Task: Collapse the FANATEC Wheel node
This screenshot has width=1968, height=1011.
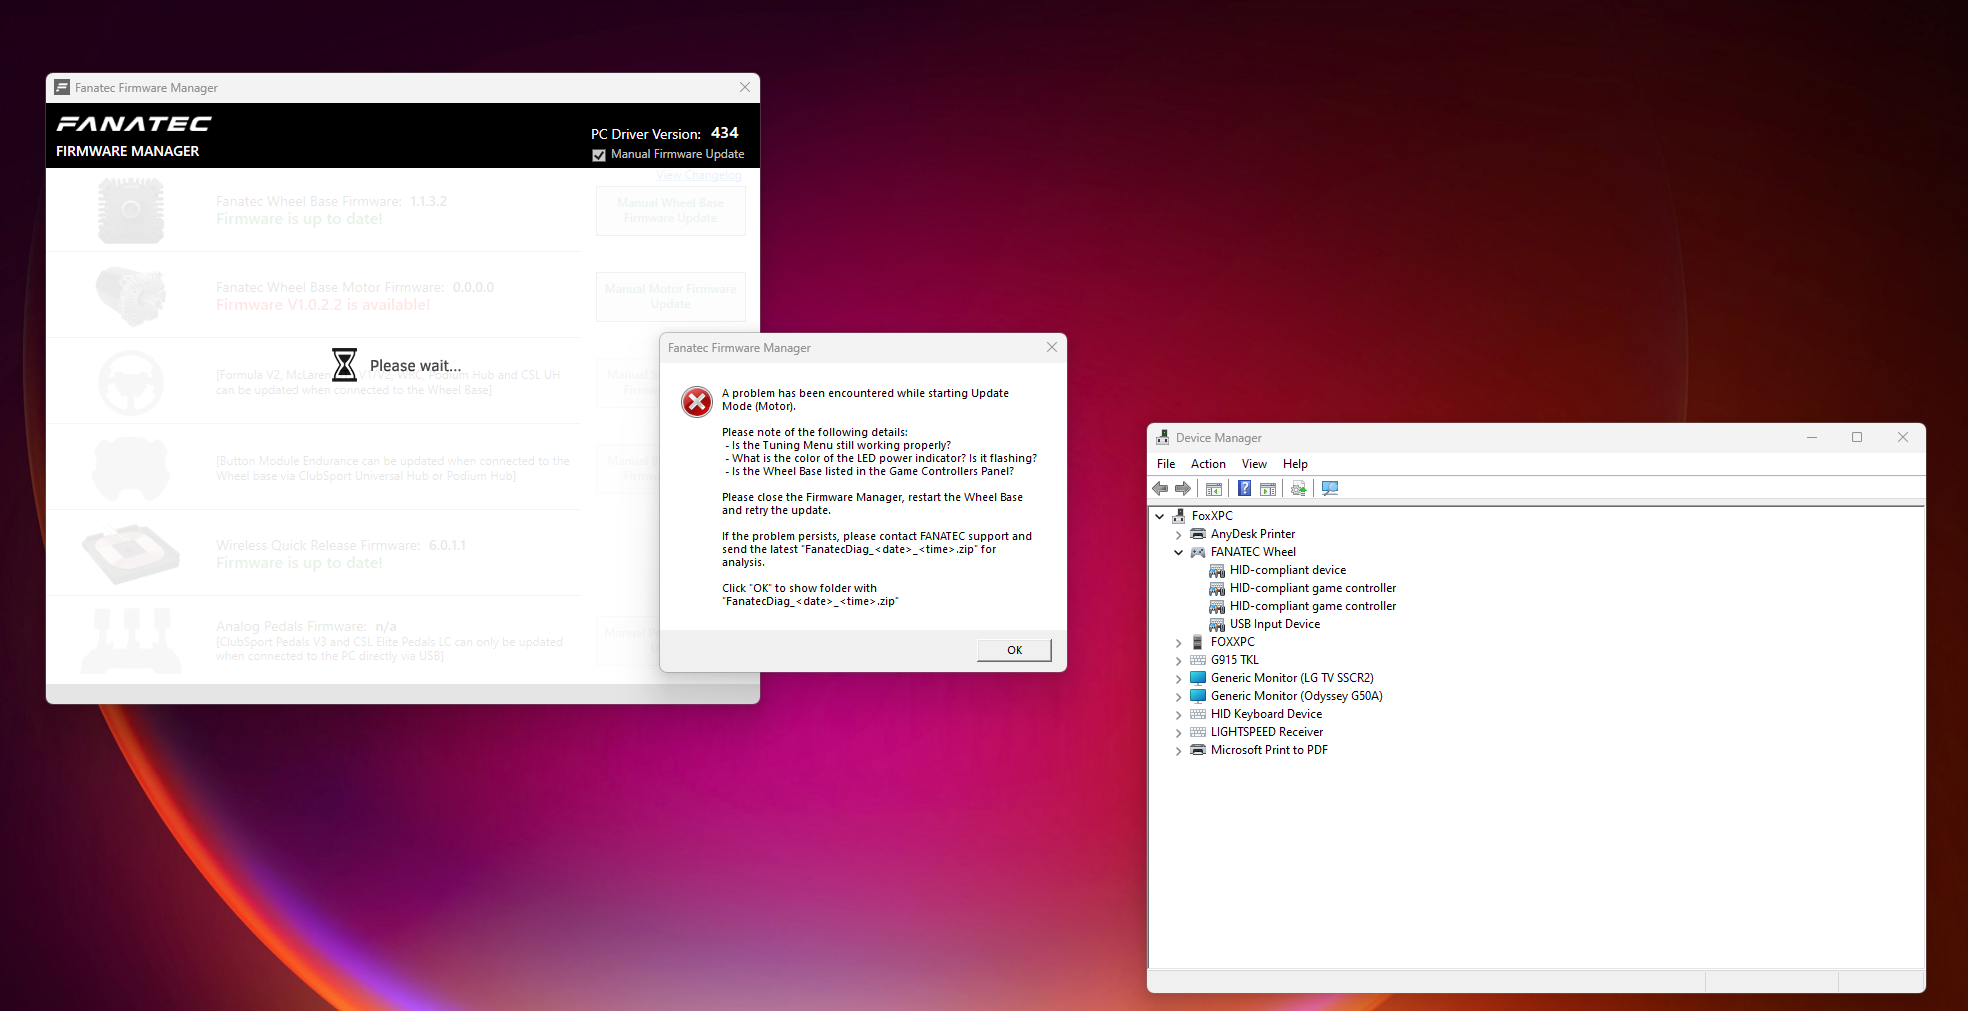Action: click(1179, 553)
